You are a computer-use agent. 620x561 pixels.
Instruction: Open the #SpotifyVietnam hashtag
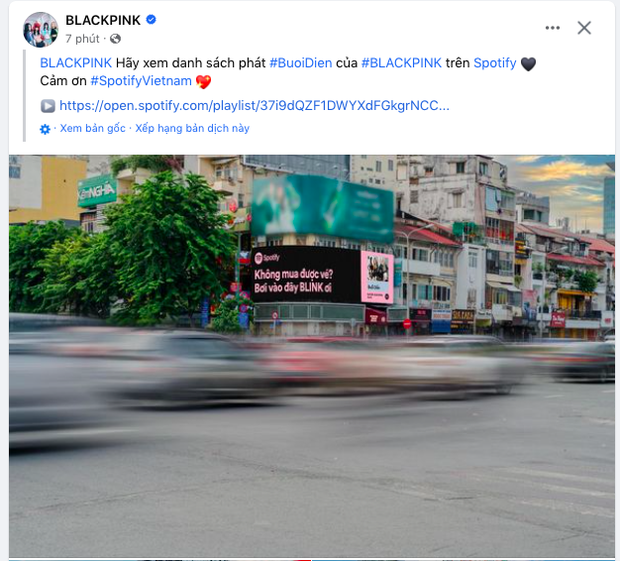pos(141,81)
